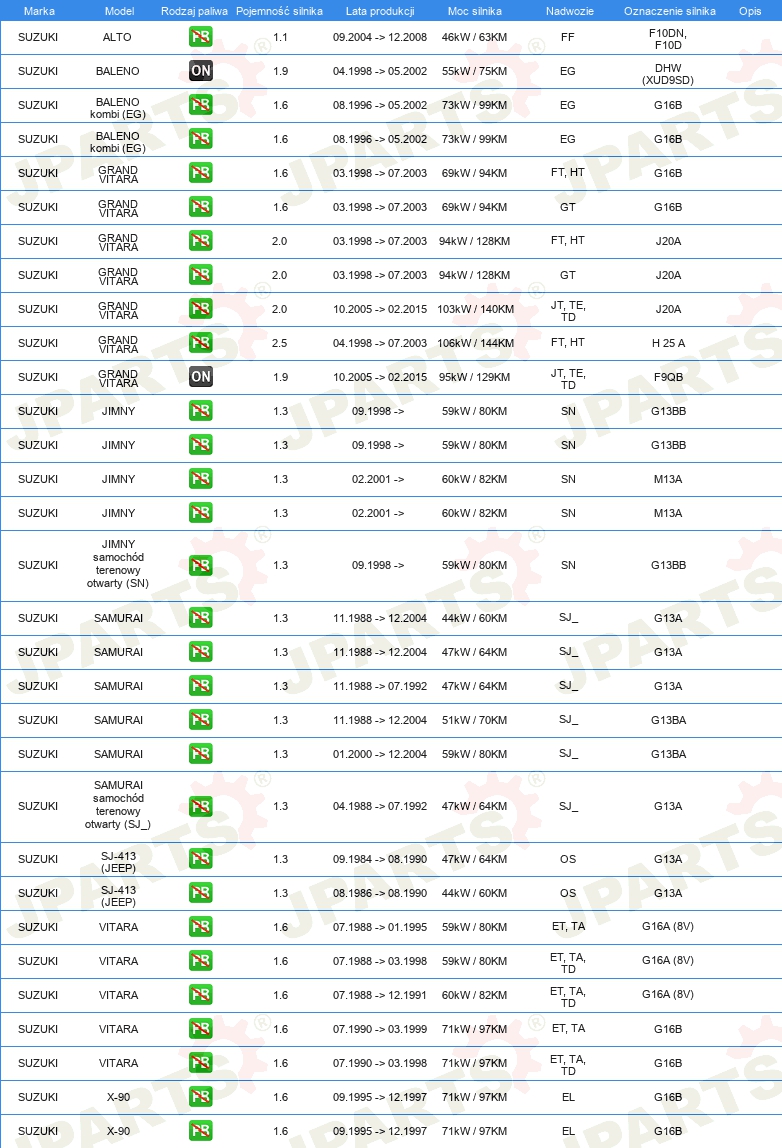Select the engine code F10DN, F10D

[668, 39]
